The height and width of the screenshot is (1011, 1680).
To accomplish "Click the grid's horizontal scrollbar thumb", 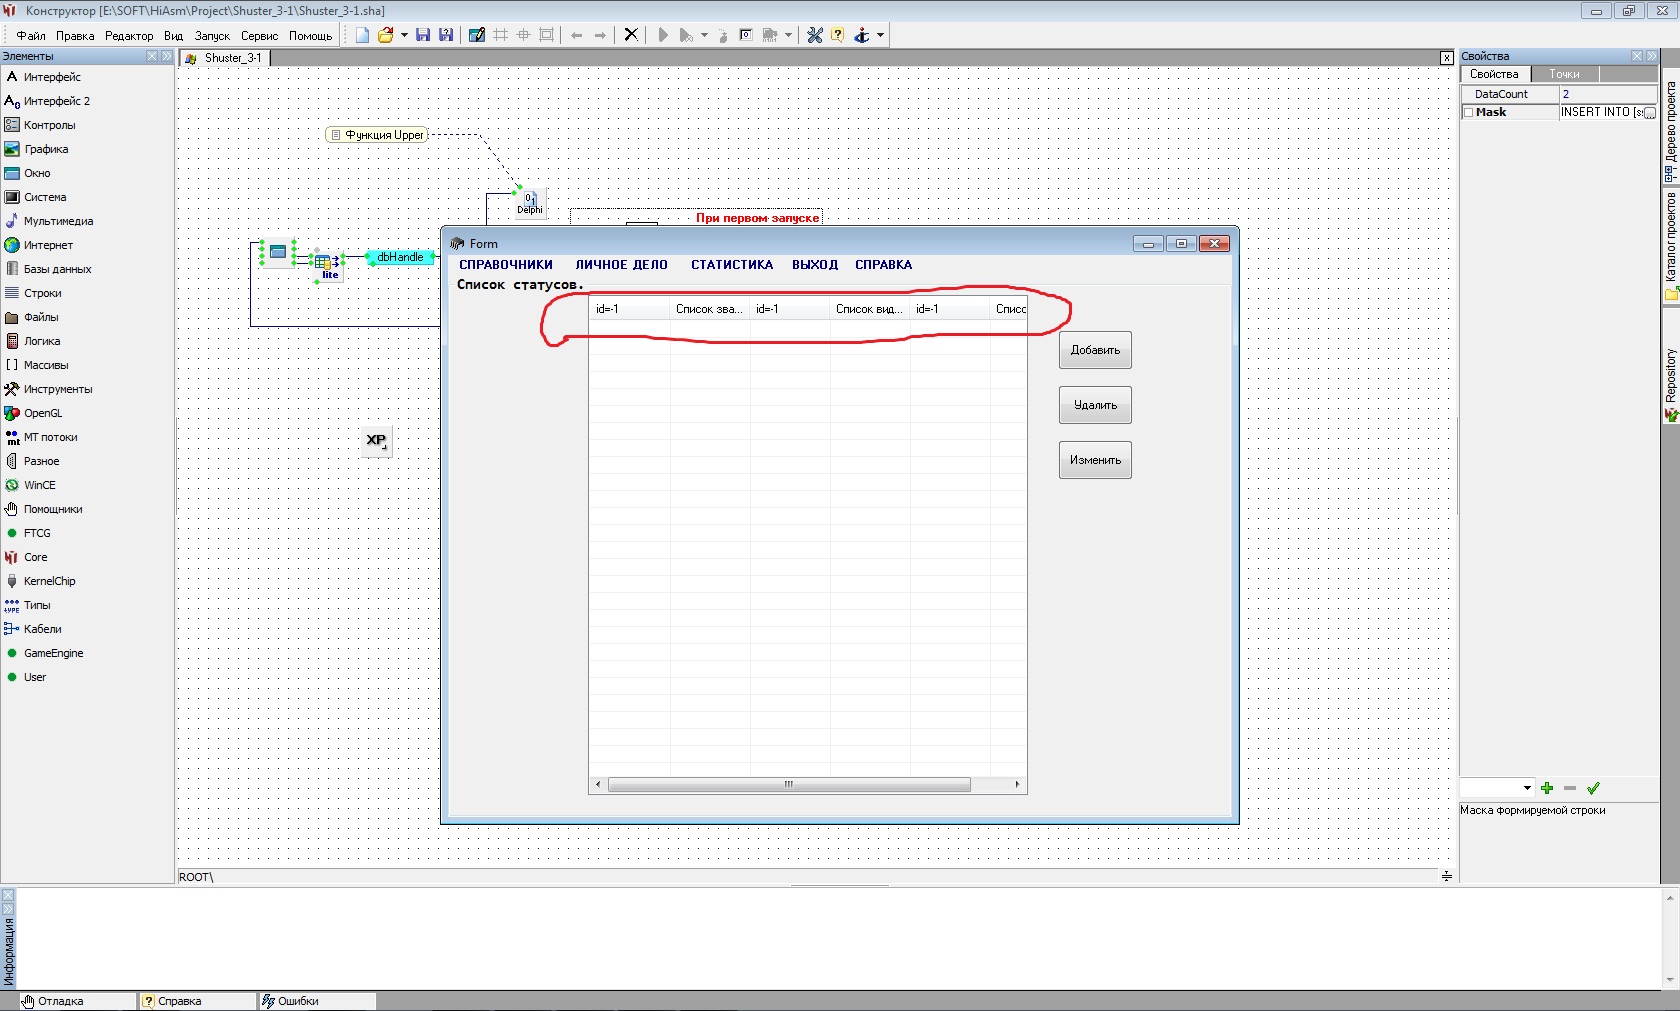I will (x=788, y=784).
